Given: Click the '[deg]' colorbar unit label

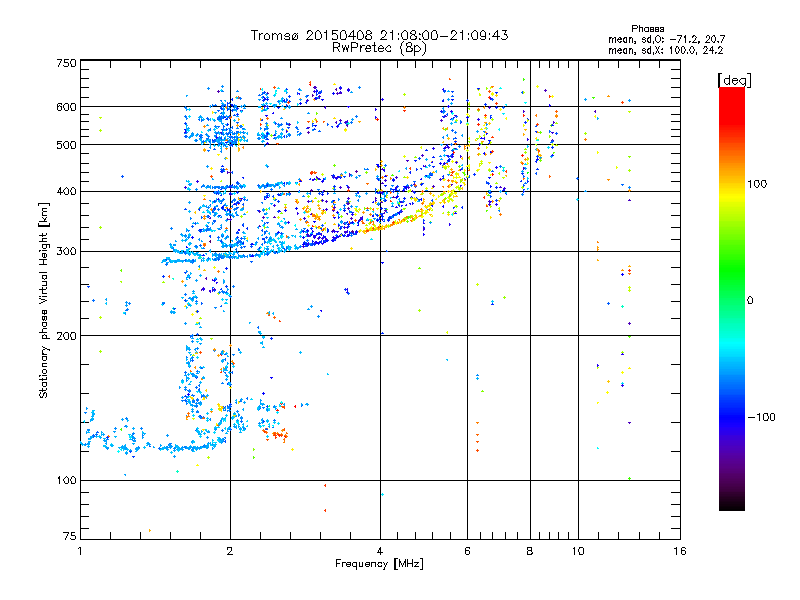Looking at the screenshot, I should [x=734, y=80].
